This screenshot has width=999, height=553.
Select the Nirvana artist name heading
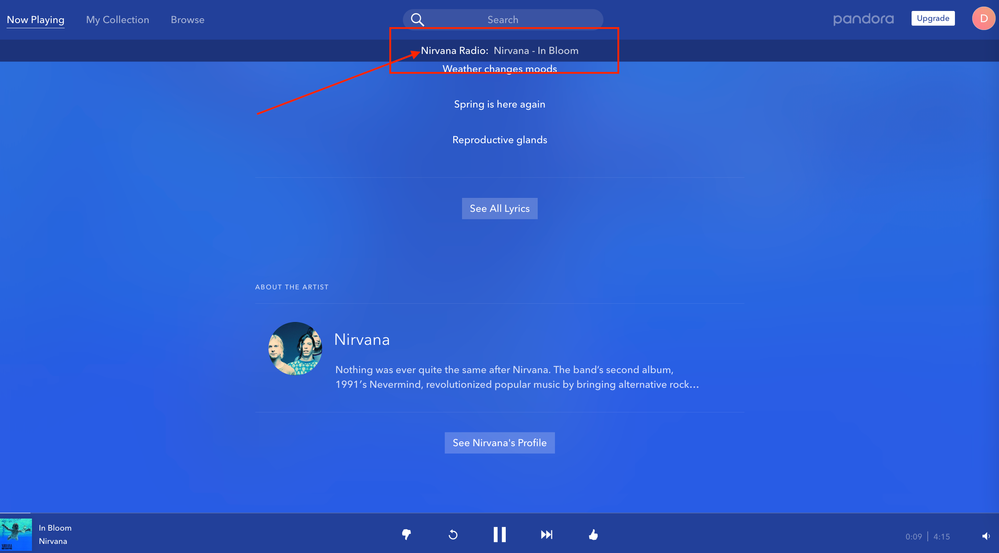coord(362,340)
